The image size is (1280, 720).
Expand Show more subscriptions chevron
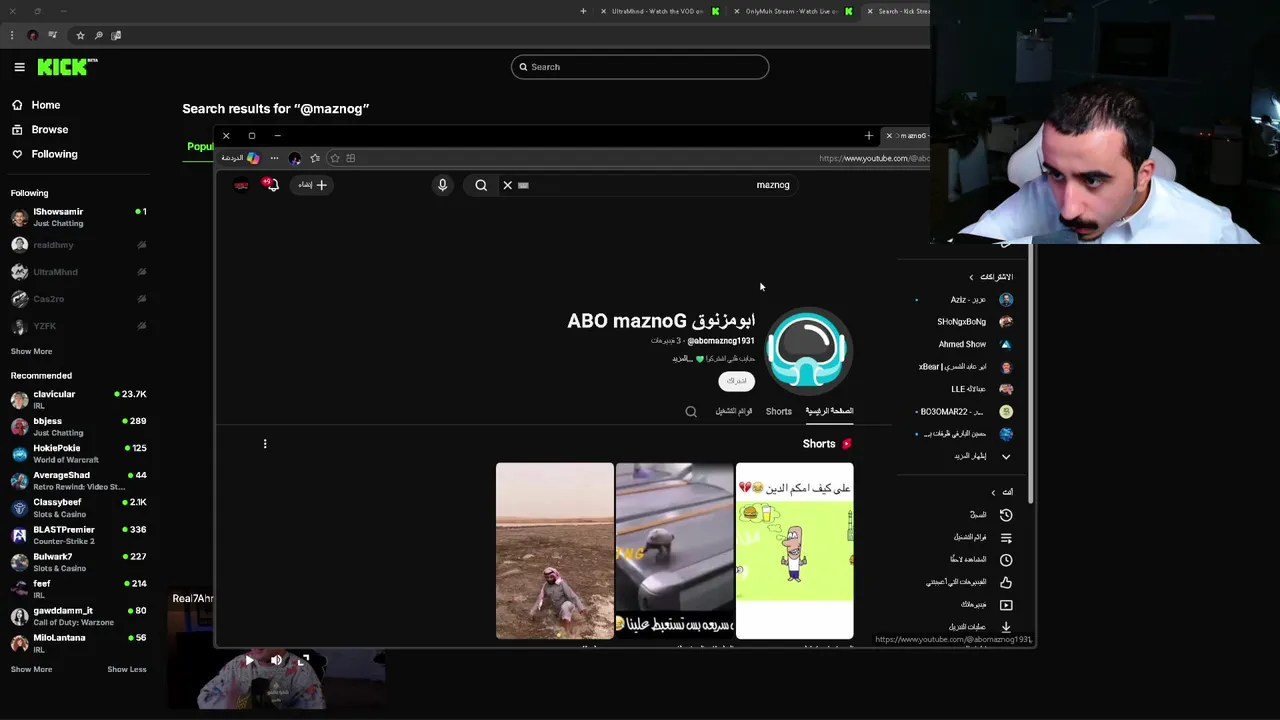(1006, 456)
